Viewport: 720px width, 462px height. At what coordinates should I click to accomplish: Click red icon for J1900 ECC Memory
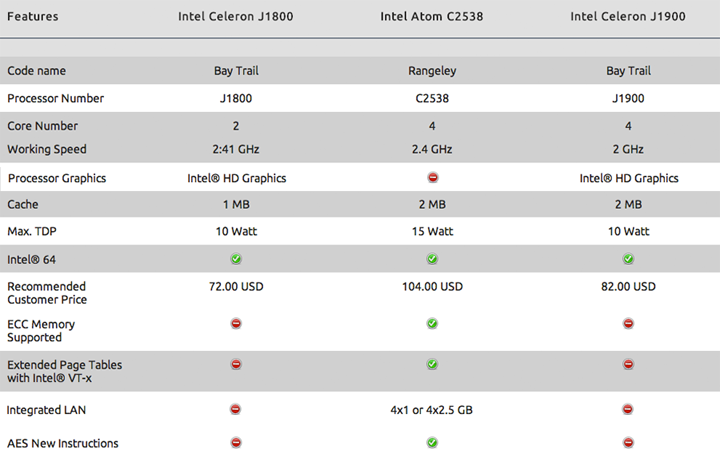(628, 323)
